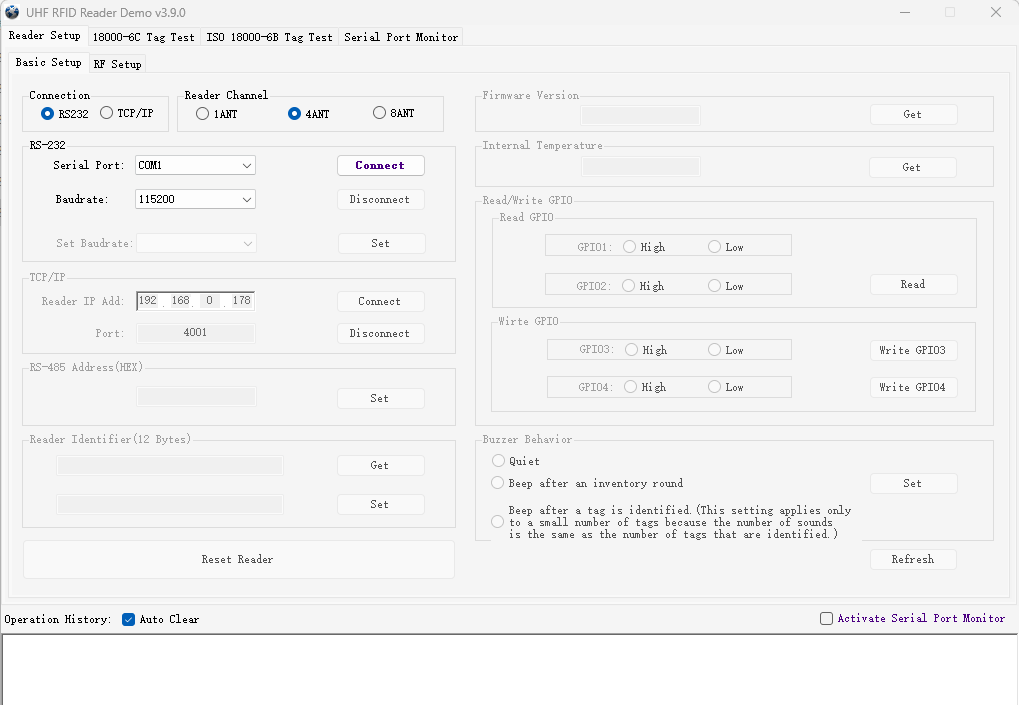Click the Internal Temperature text field
Screen dimensions: 1019x705
[641, 166]
